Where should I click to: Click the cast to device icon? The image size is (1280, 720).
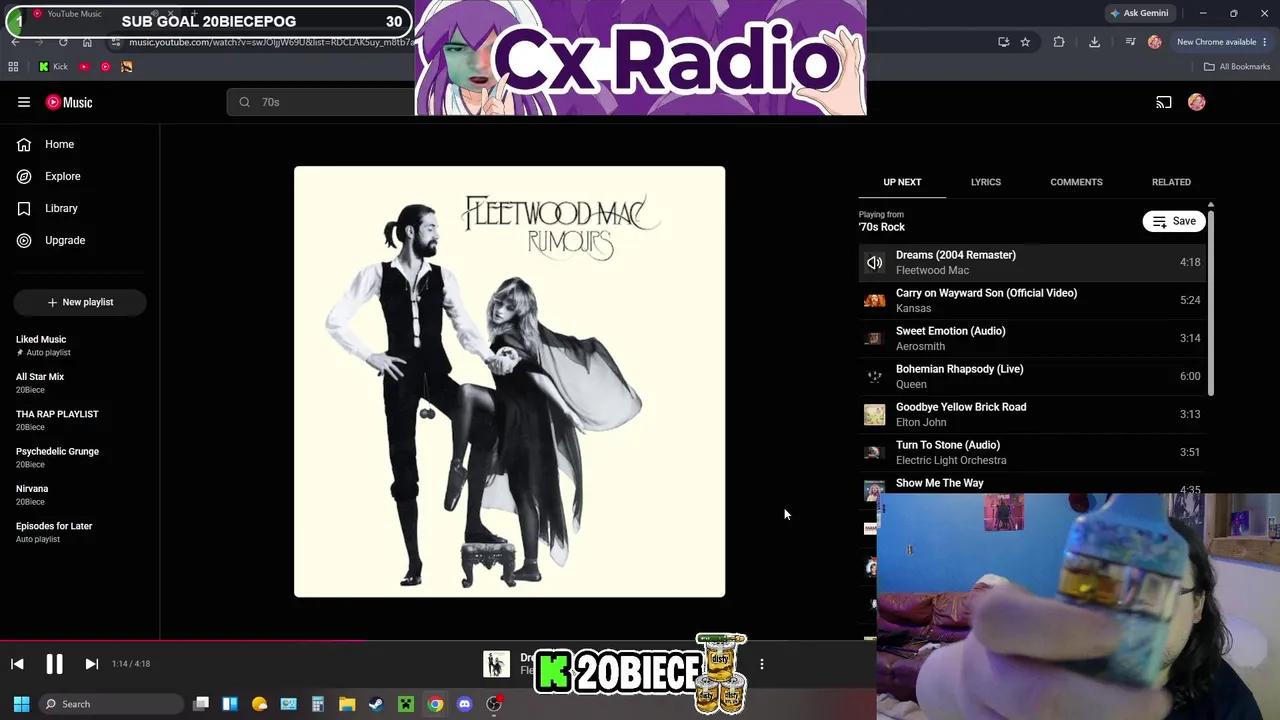click(1164, 102)
